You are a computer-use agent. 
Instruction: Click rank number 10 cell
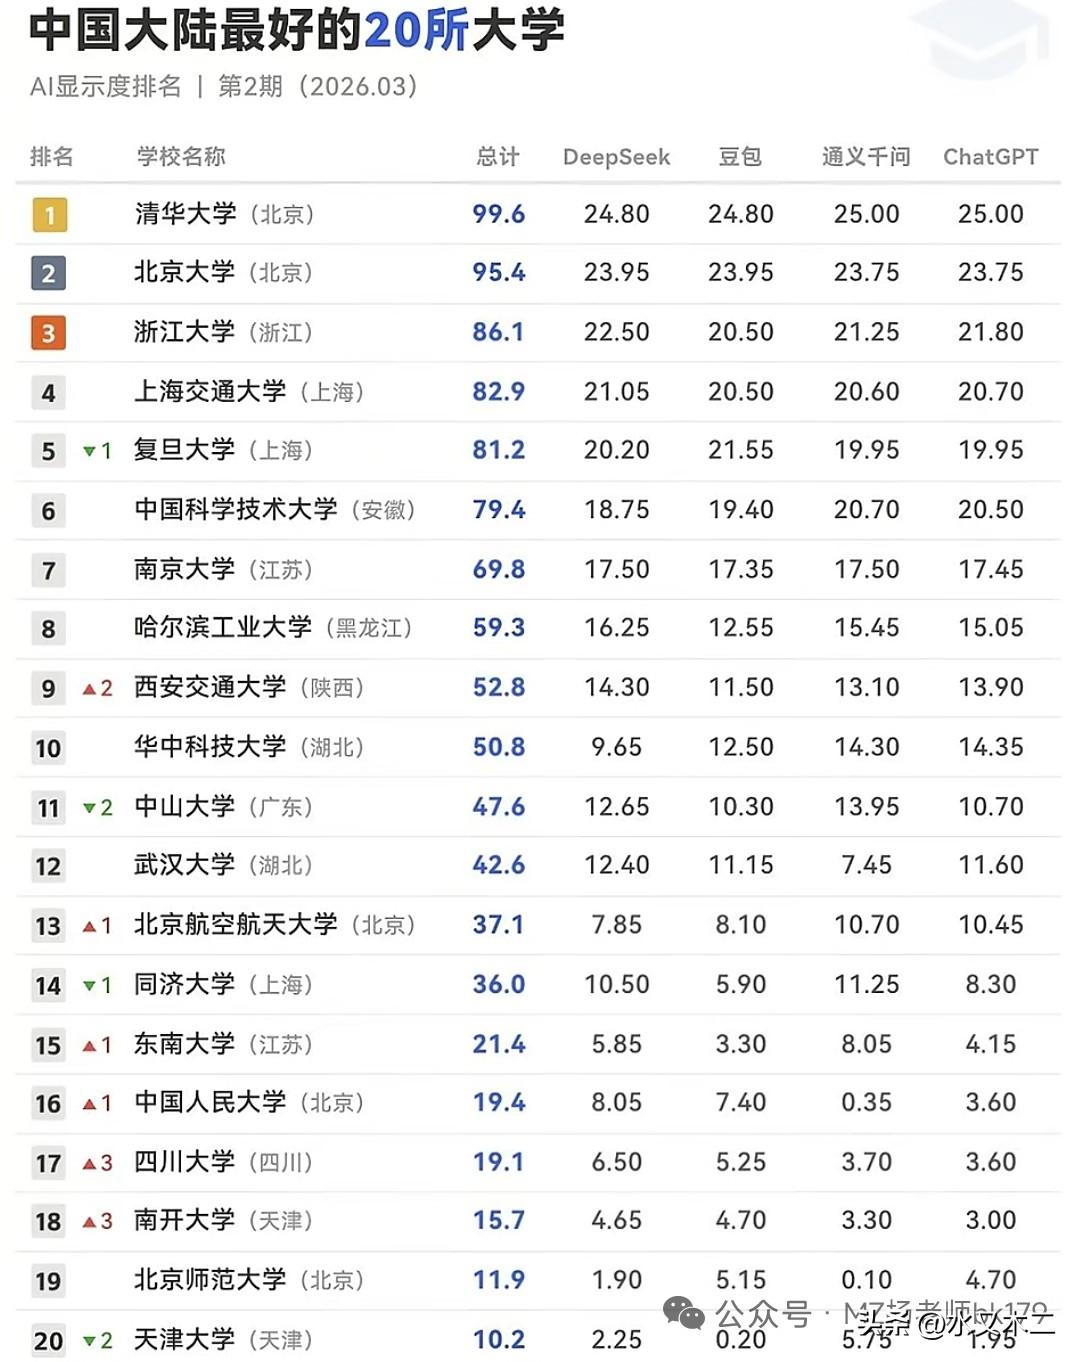pyautogui.click(x=48, y=748)
